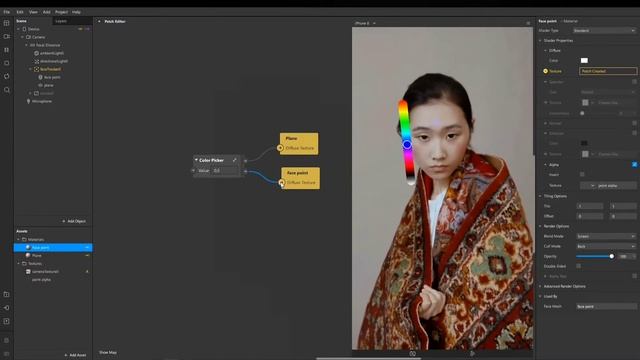This screenshot has width=640, height=360.
Task: Click the yellow Texture patch arrow icon
Action: pyautogui.click(x=546, y=71)
